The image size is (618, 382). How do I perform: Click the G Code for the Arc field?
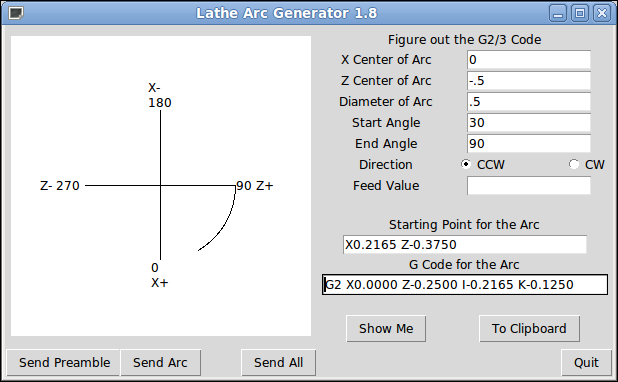(x=465, y=285)
